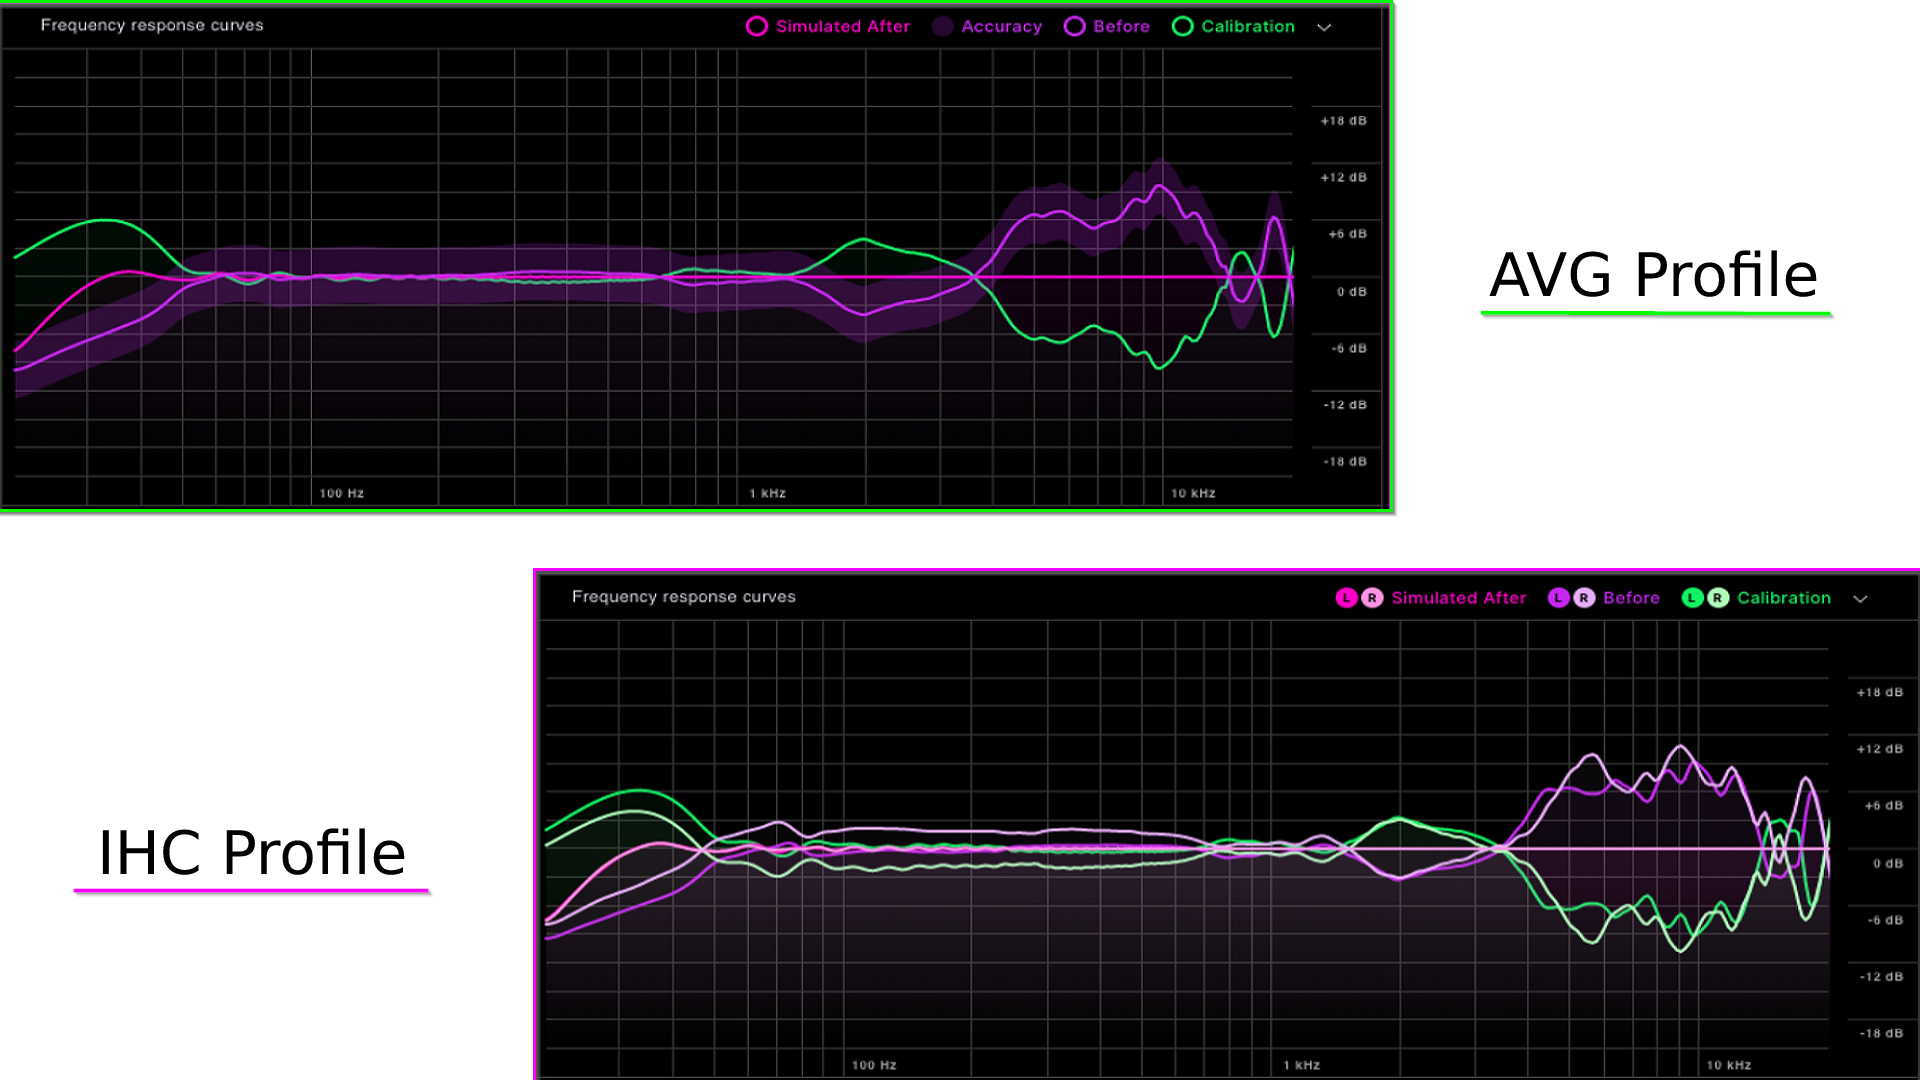Image resolution: width=1920 pixels, height=1080 pixels.
Task: Toggle Before circle in upper graph legend
Action: (x=1074, y=27)
